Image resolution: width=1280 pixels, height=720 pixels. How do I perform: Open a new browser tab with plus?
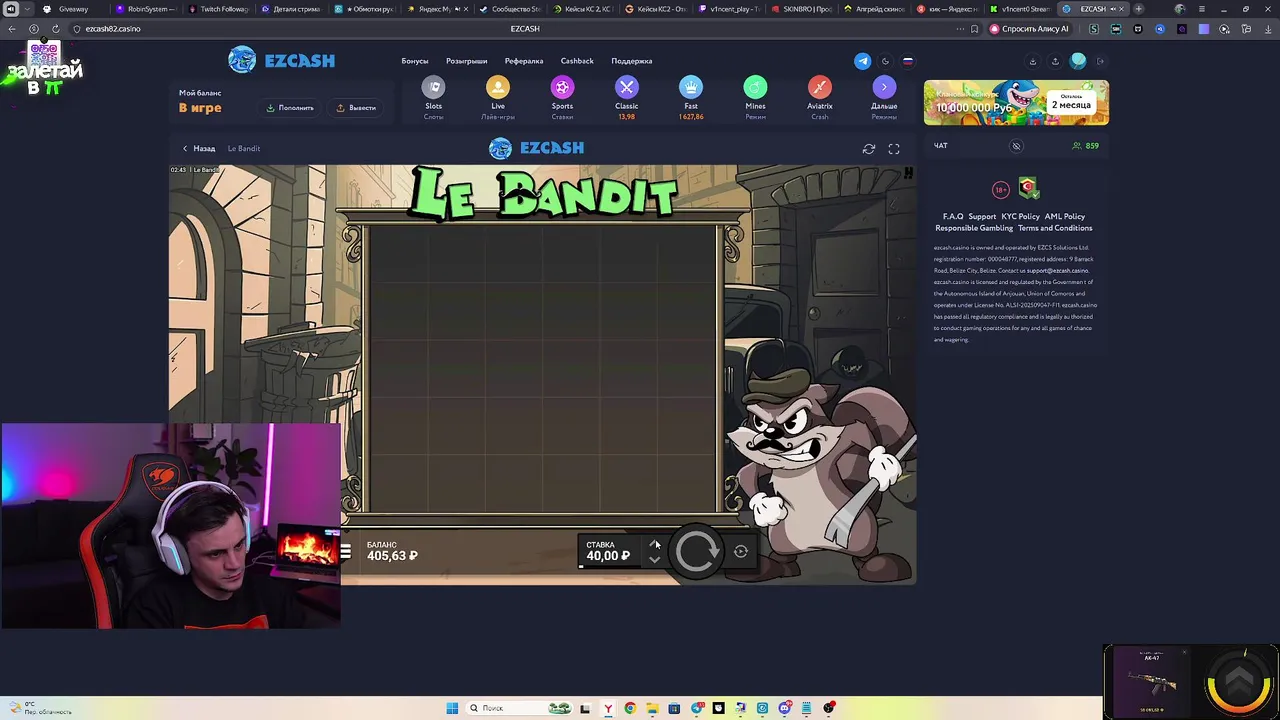(1138, 9)
